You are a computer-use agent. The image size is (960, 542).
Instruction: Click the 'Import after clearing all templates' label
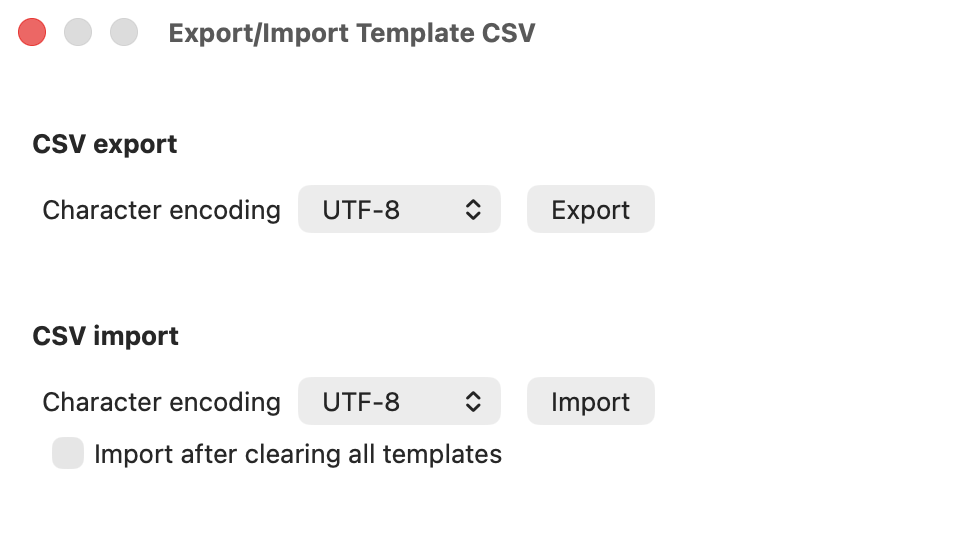point(298,454)
